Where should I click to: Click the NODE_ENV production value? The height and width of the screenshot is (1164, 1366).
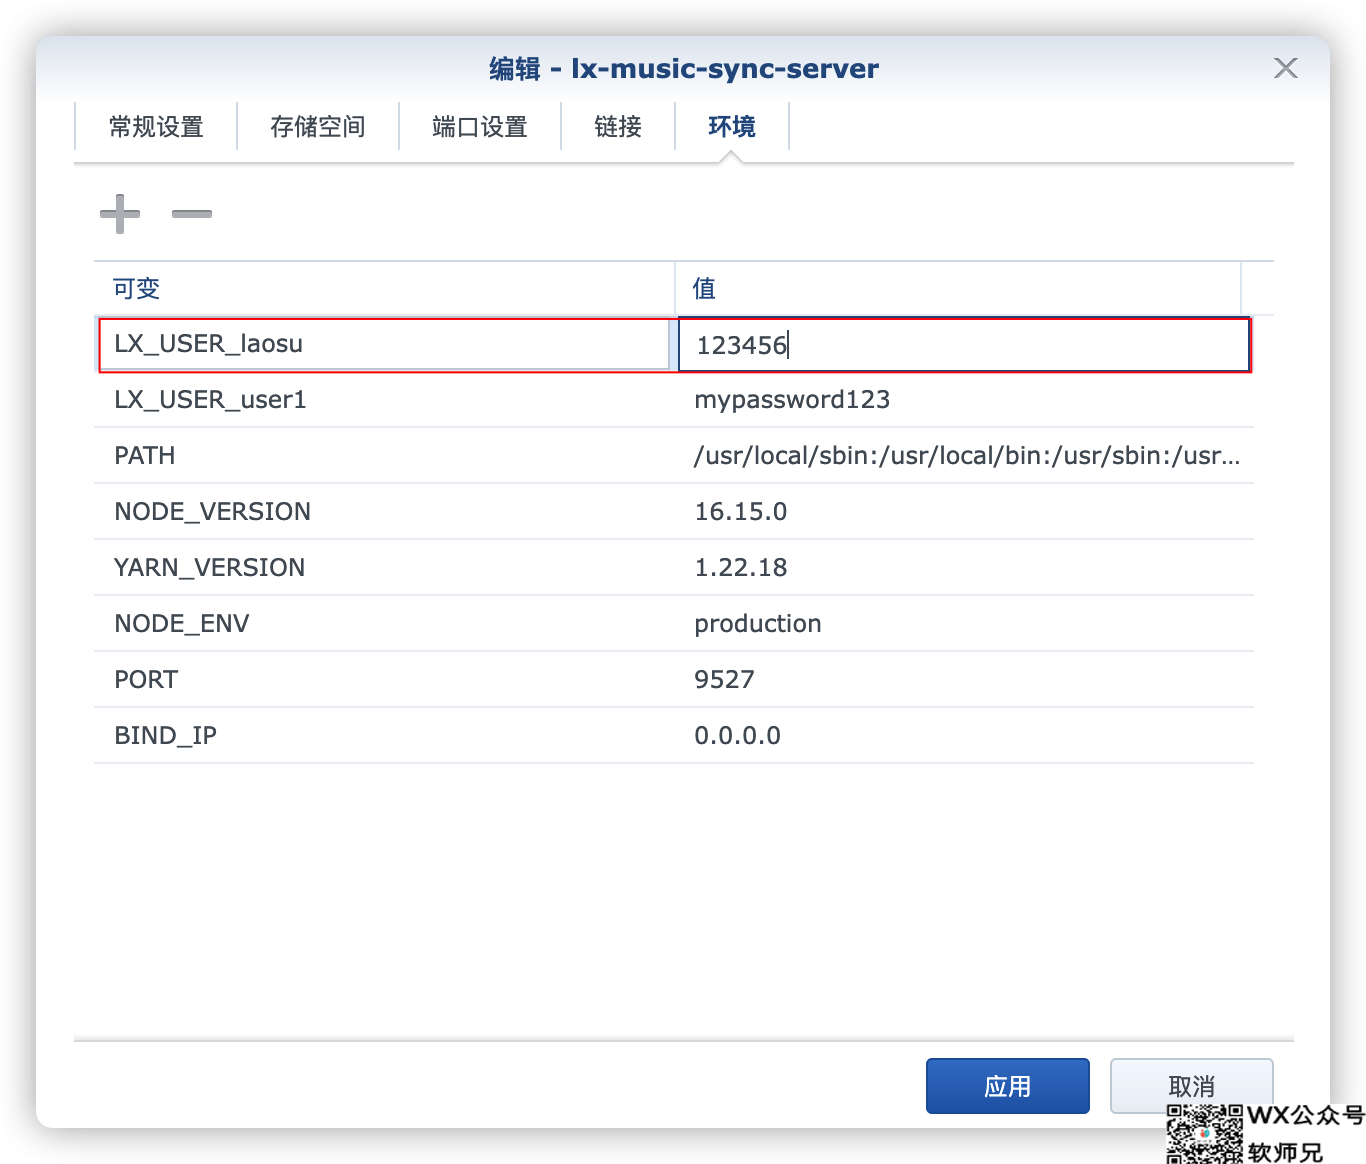pos(758,624)
